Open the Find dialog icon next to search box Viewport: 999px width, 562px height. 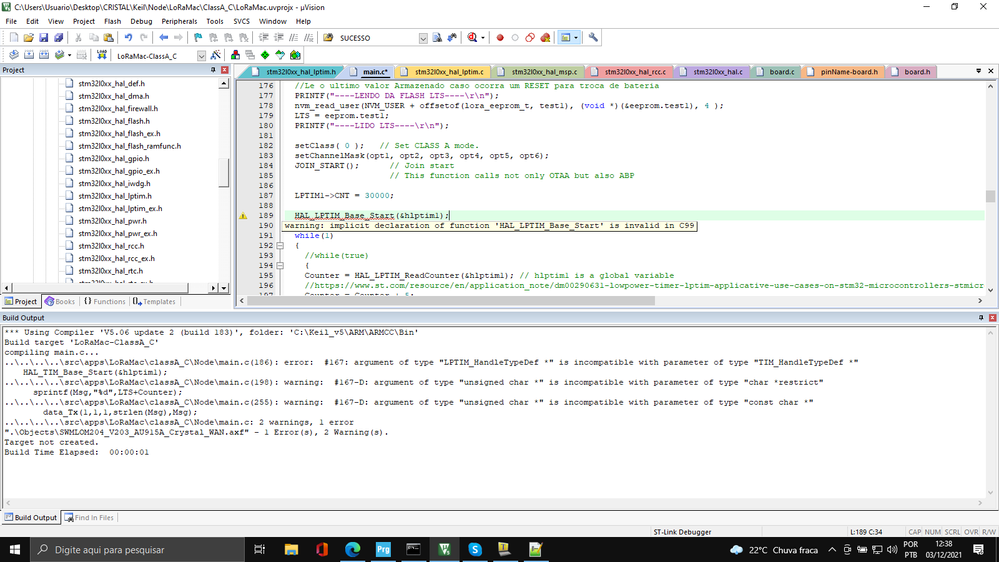click(x=437, y=38)
